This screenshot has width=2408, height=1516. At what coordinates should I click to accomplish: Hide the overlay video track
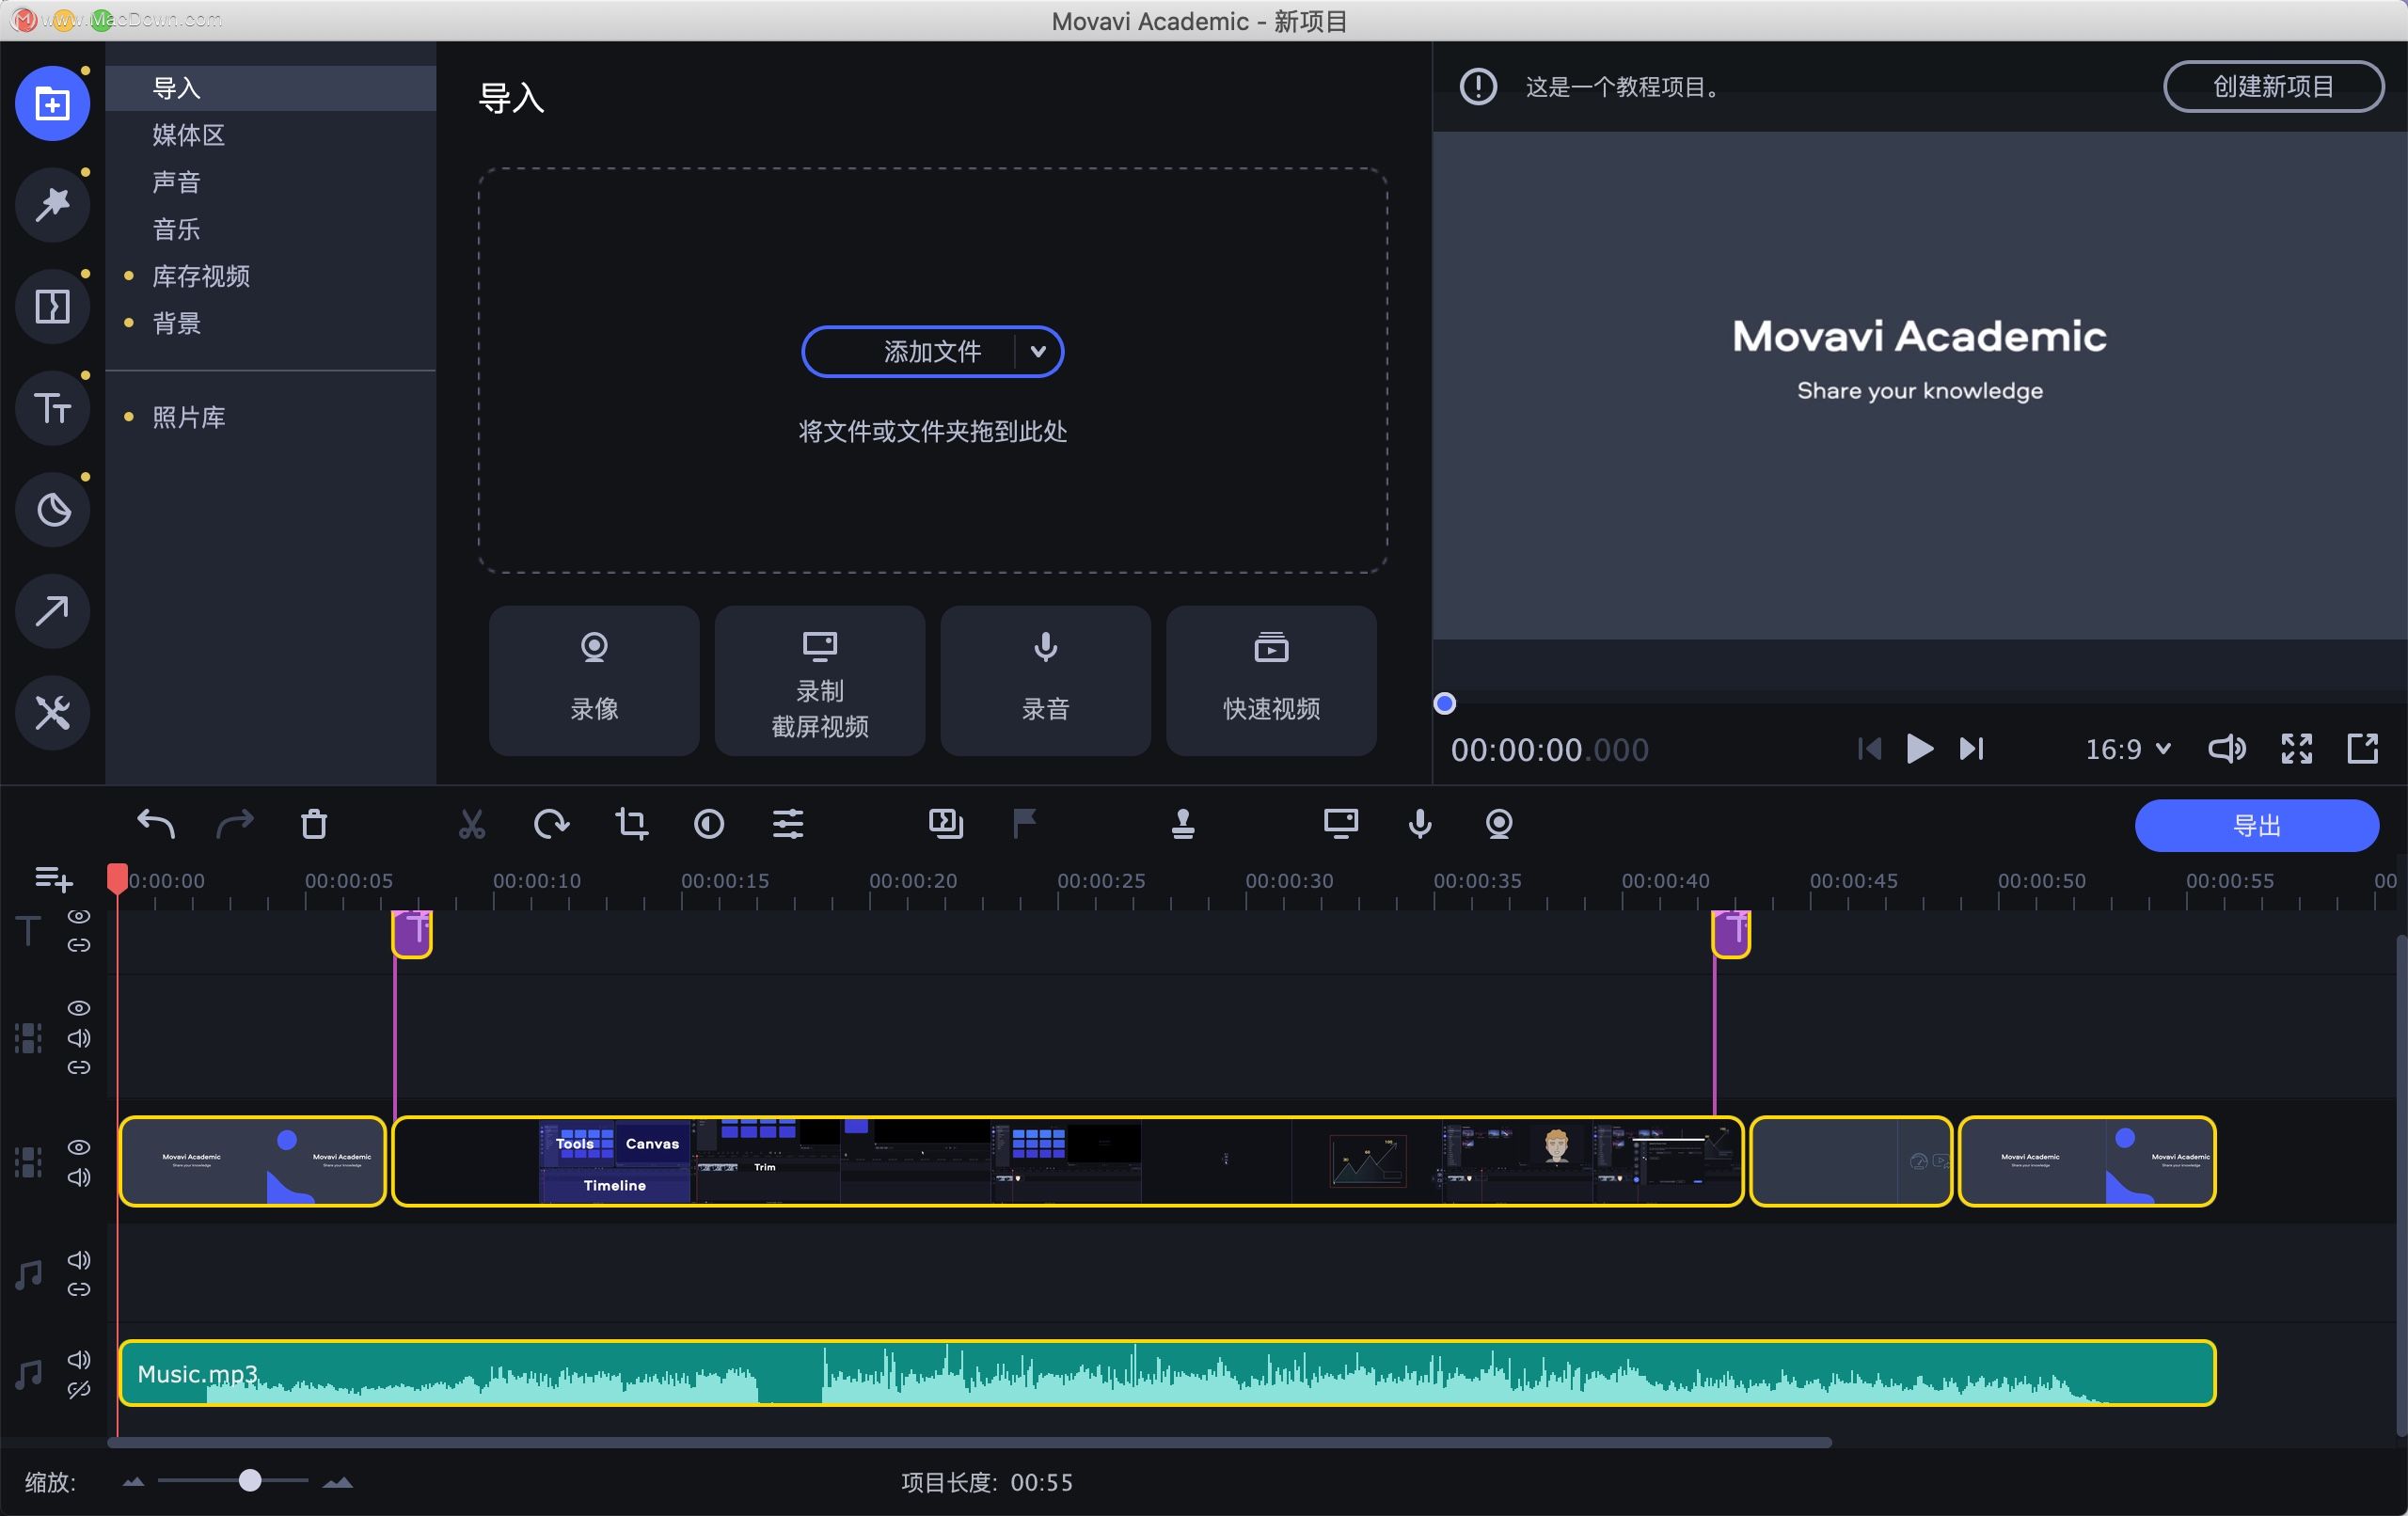[x=79, y=1008]
